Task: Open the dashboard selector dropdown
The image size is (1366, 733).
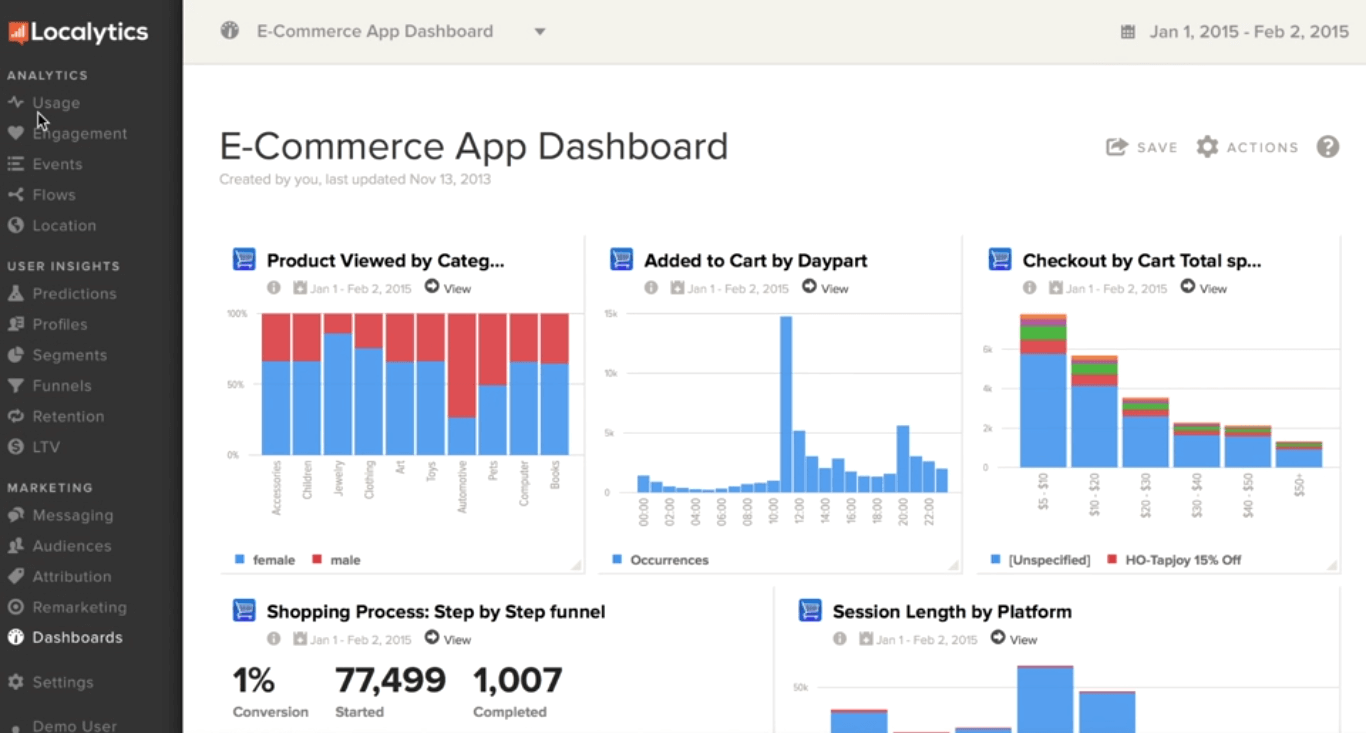Action: point(540,31)
